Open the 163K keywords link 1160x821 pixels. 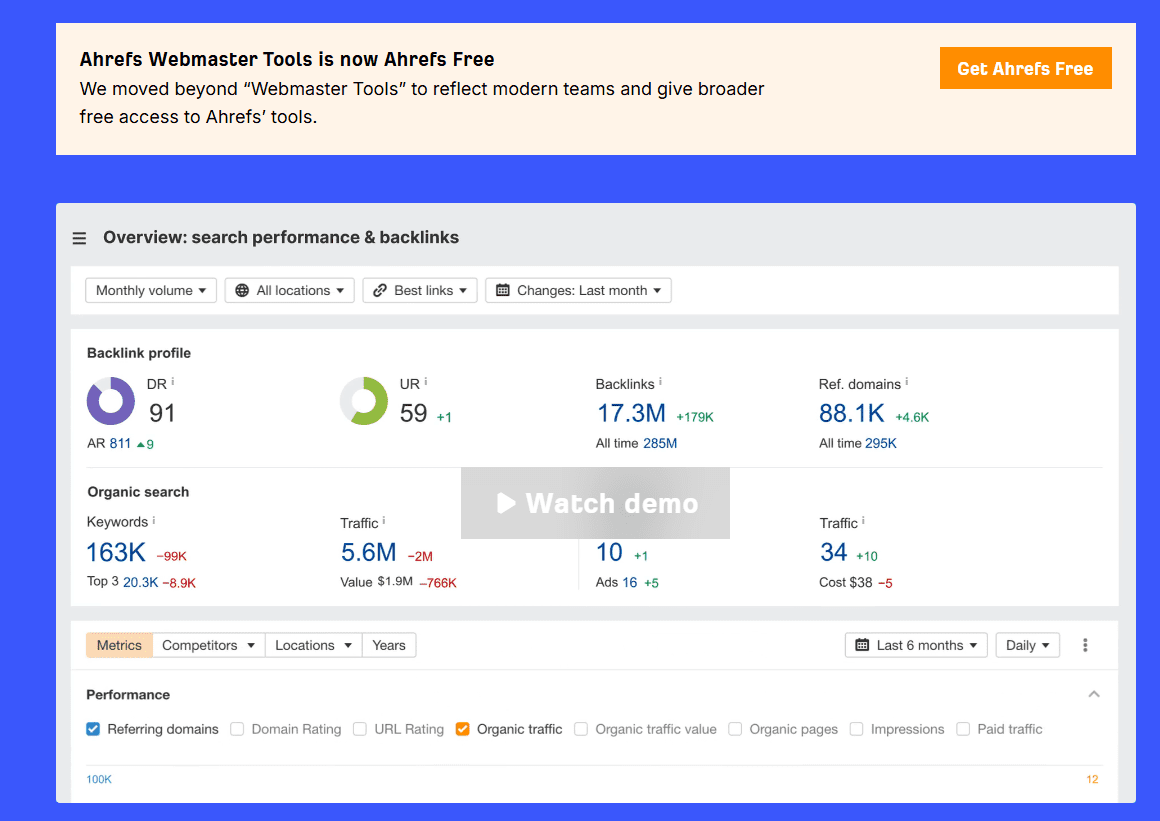click(116, 553)
